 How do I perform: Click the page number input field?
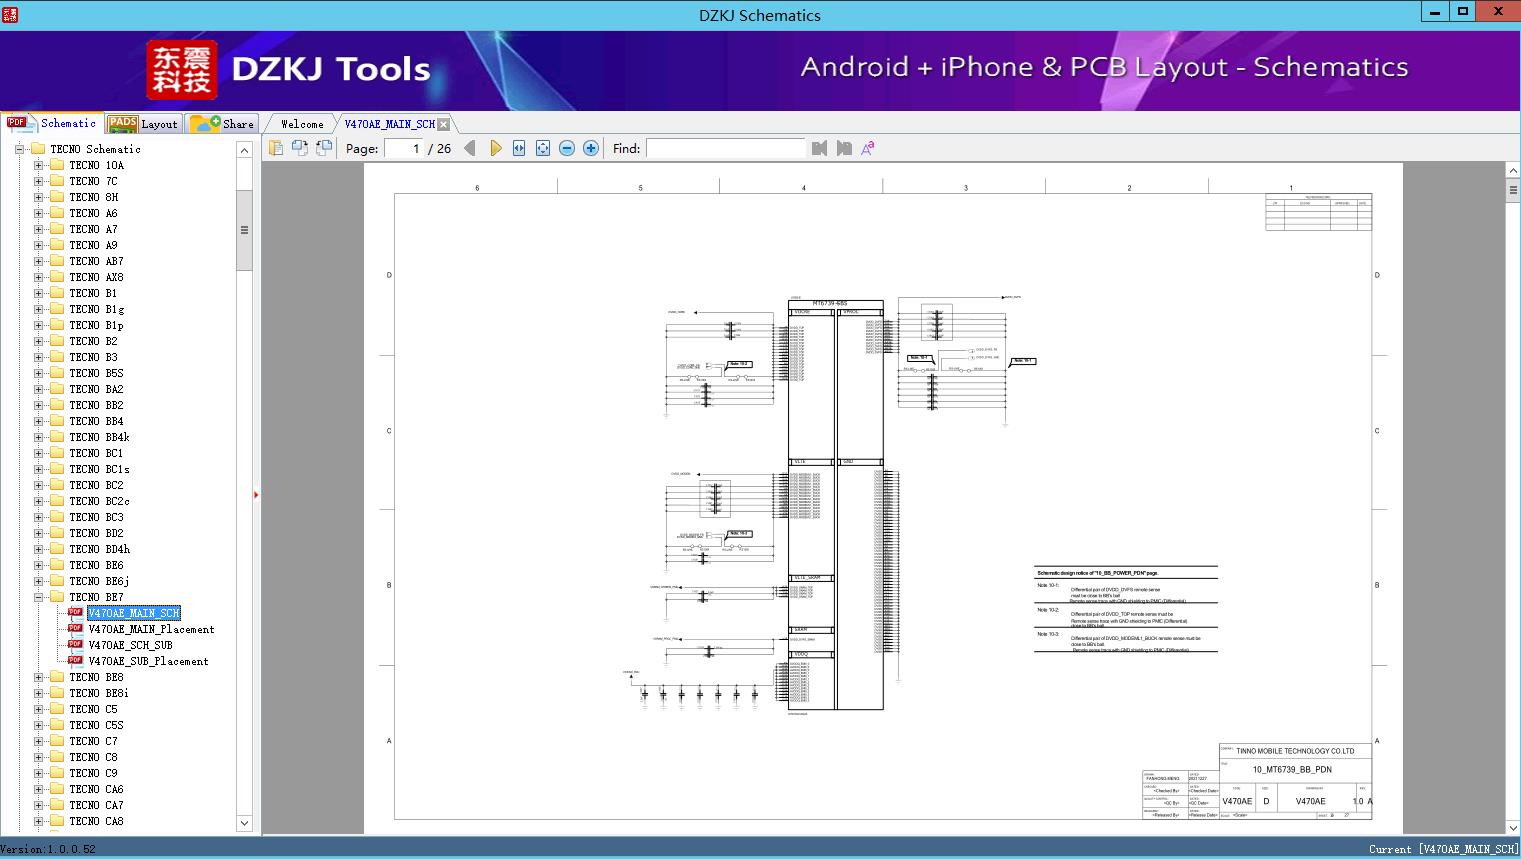pos(403,148)
